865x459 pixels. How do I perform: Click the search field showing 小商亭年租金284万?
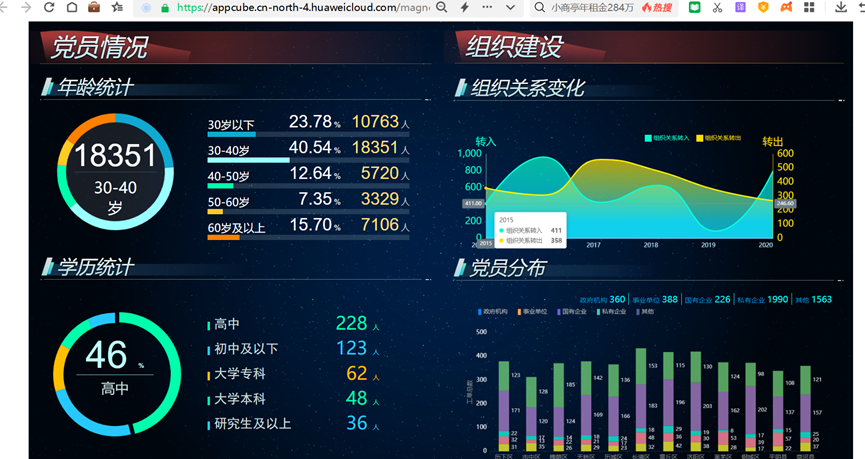(x=592, y=8)
